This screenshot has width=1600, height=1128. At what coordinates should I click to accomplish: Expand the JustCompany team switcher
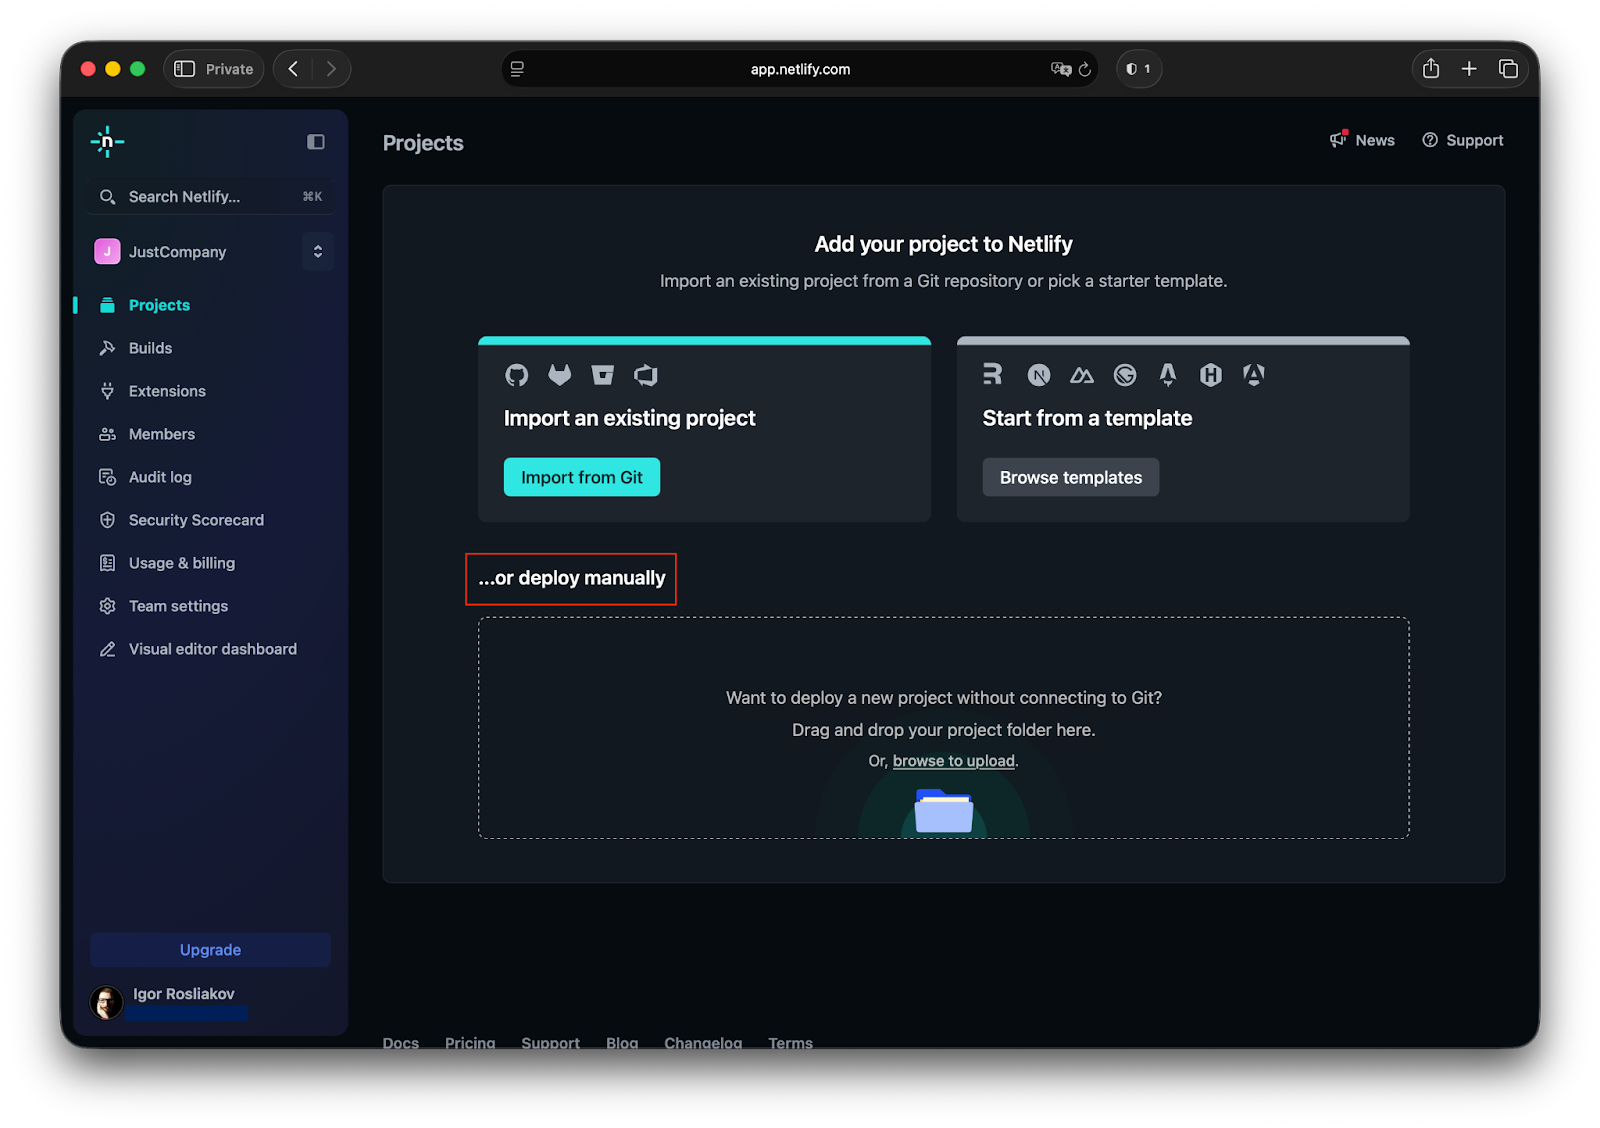[317, 252]
